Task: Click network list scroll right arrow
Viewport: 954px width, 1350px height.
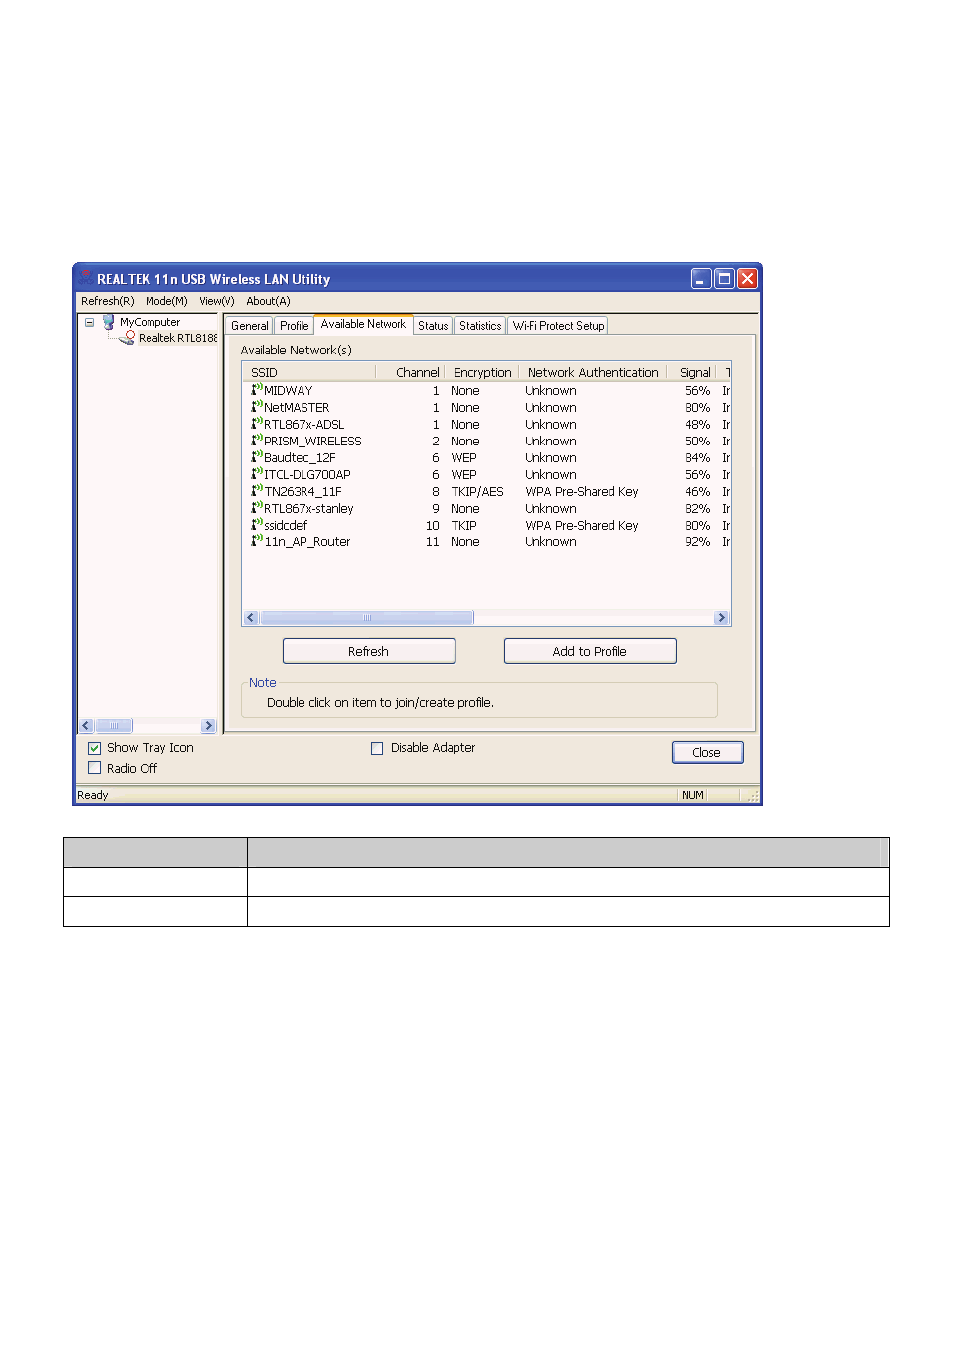Action: pyautogui.click(x=721, y=618)
